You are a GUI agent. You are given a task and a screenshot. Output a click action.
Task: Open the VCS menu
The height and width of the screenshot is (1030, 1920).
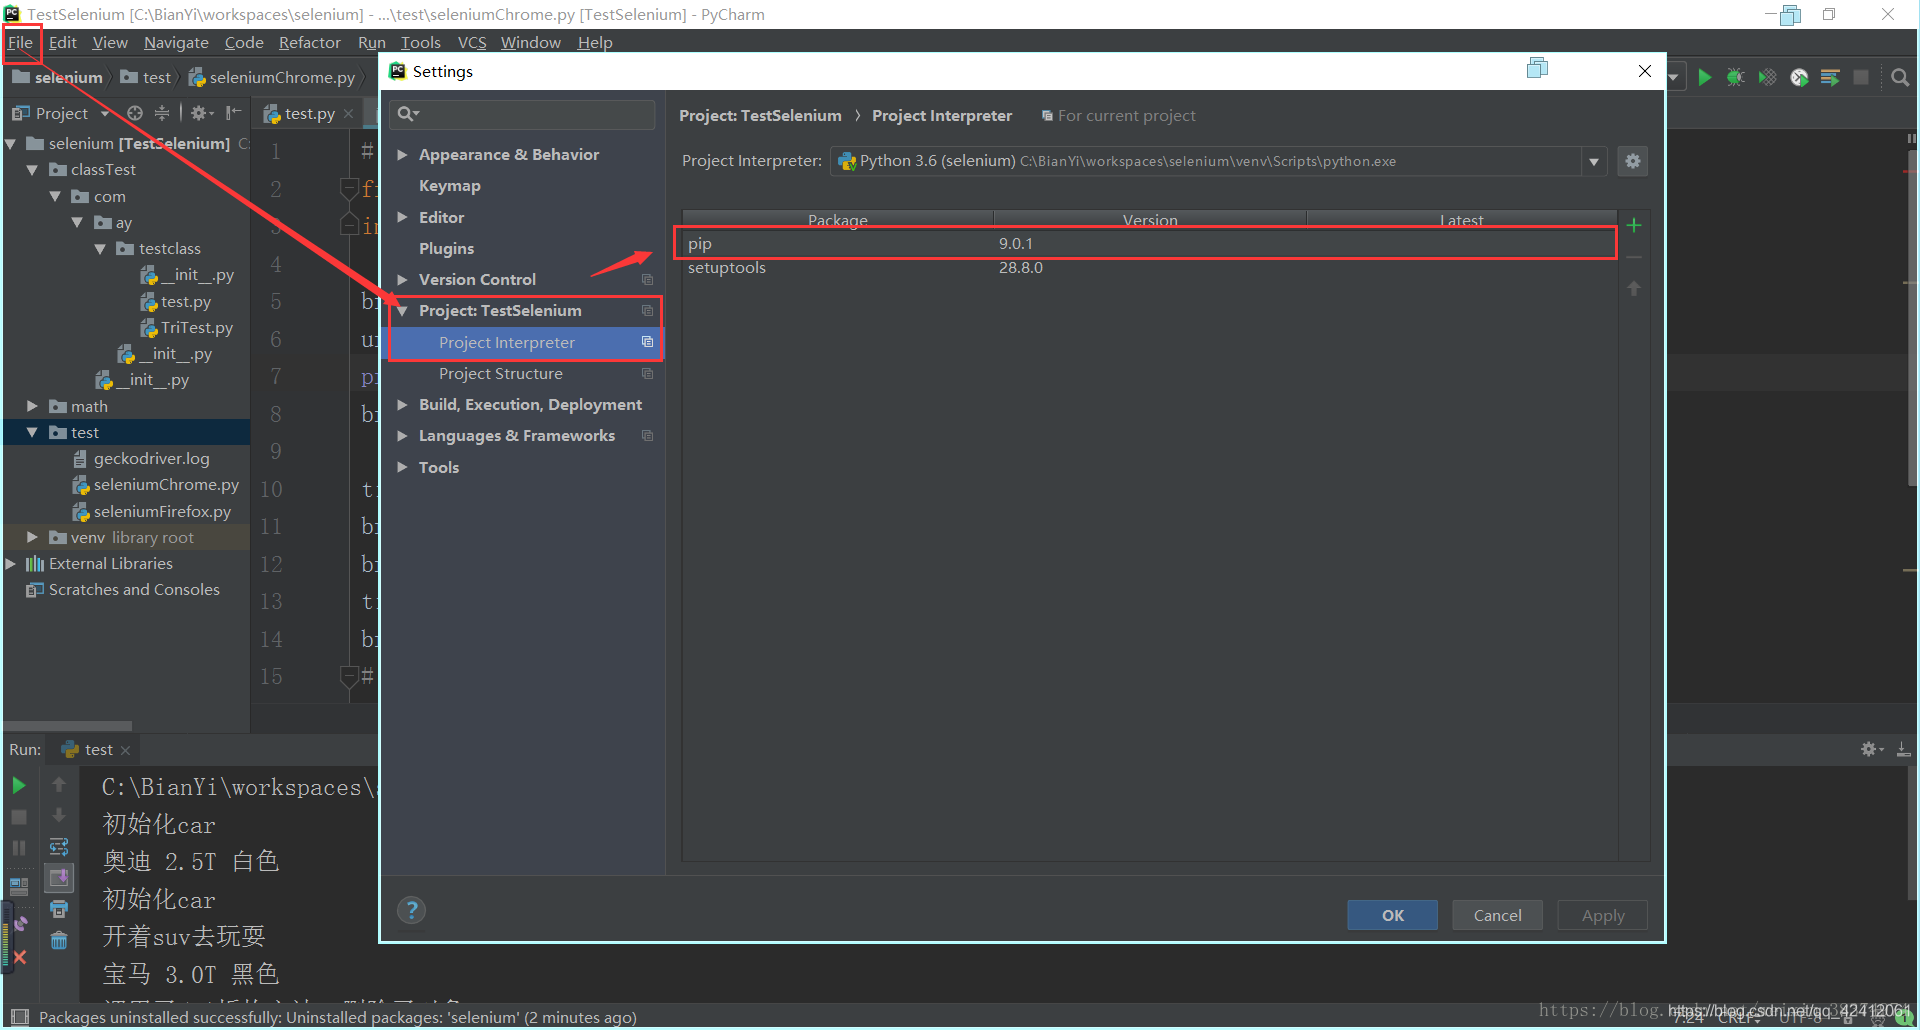[472, 42]
